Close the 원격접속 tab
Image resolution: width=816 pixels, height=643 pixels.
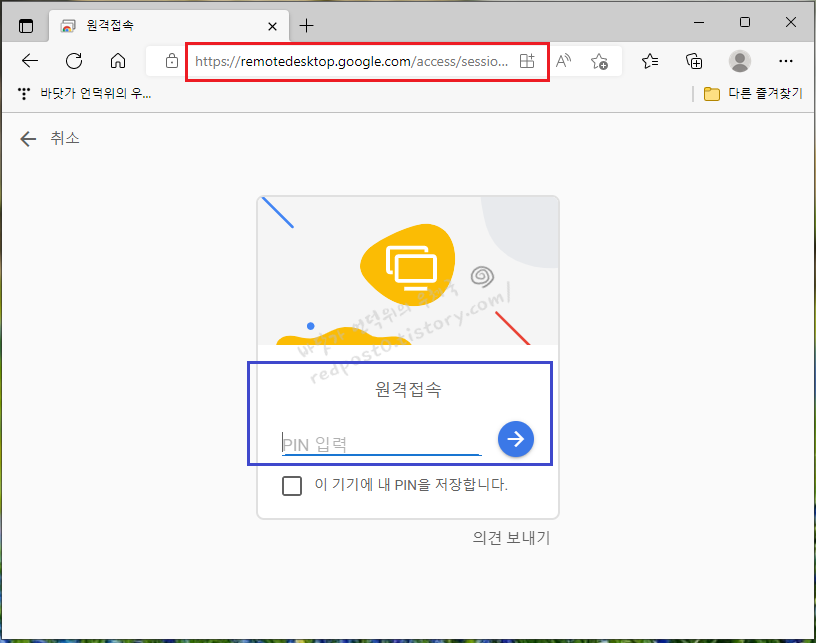point(272,26)
